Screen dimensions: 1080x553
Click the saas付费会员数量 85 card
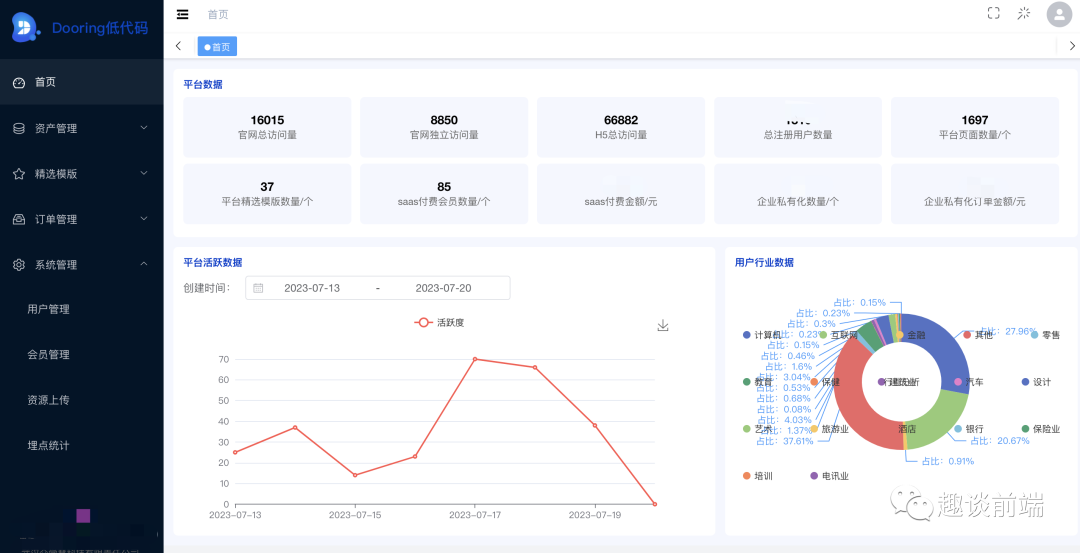coord(444,194)
